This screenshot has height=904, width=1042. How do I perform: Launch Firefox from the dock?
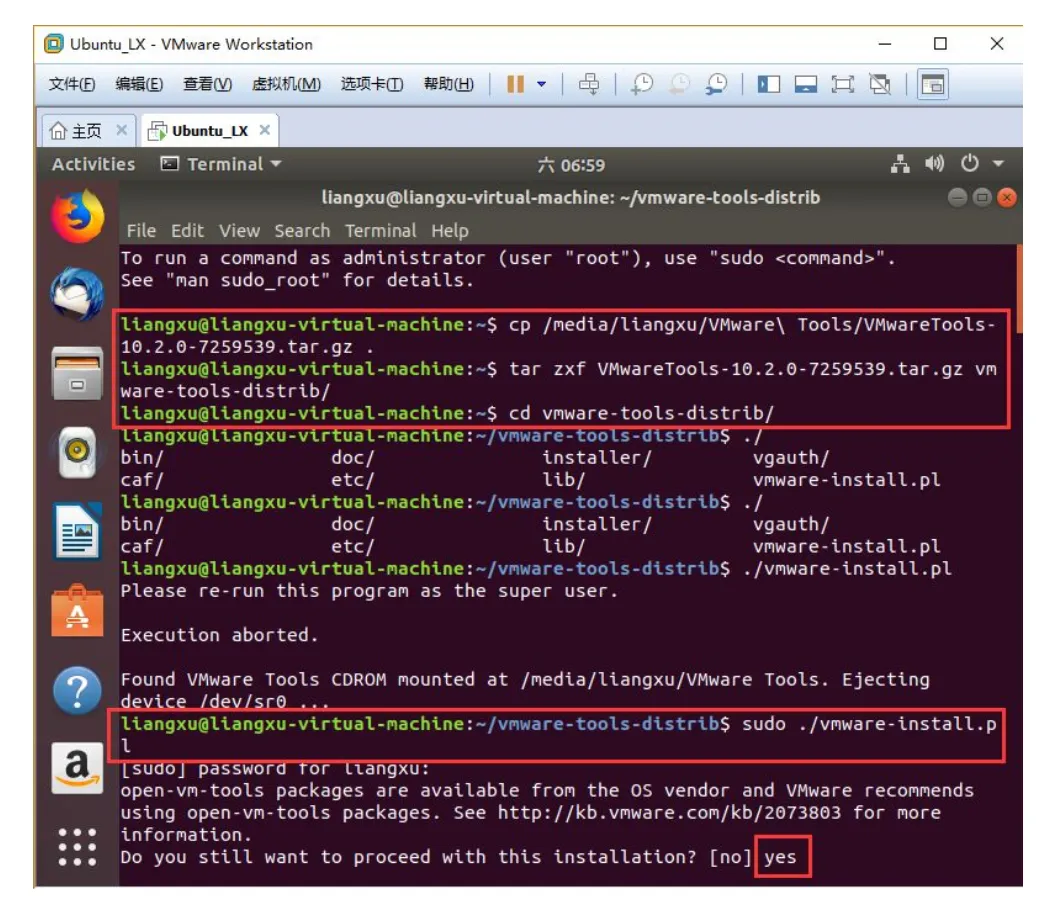[x=77, y=217]
